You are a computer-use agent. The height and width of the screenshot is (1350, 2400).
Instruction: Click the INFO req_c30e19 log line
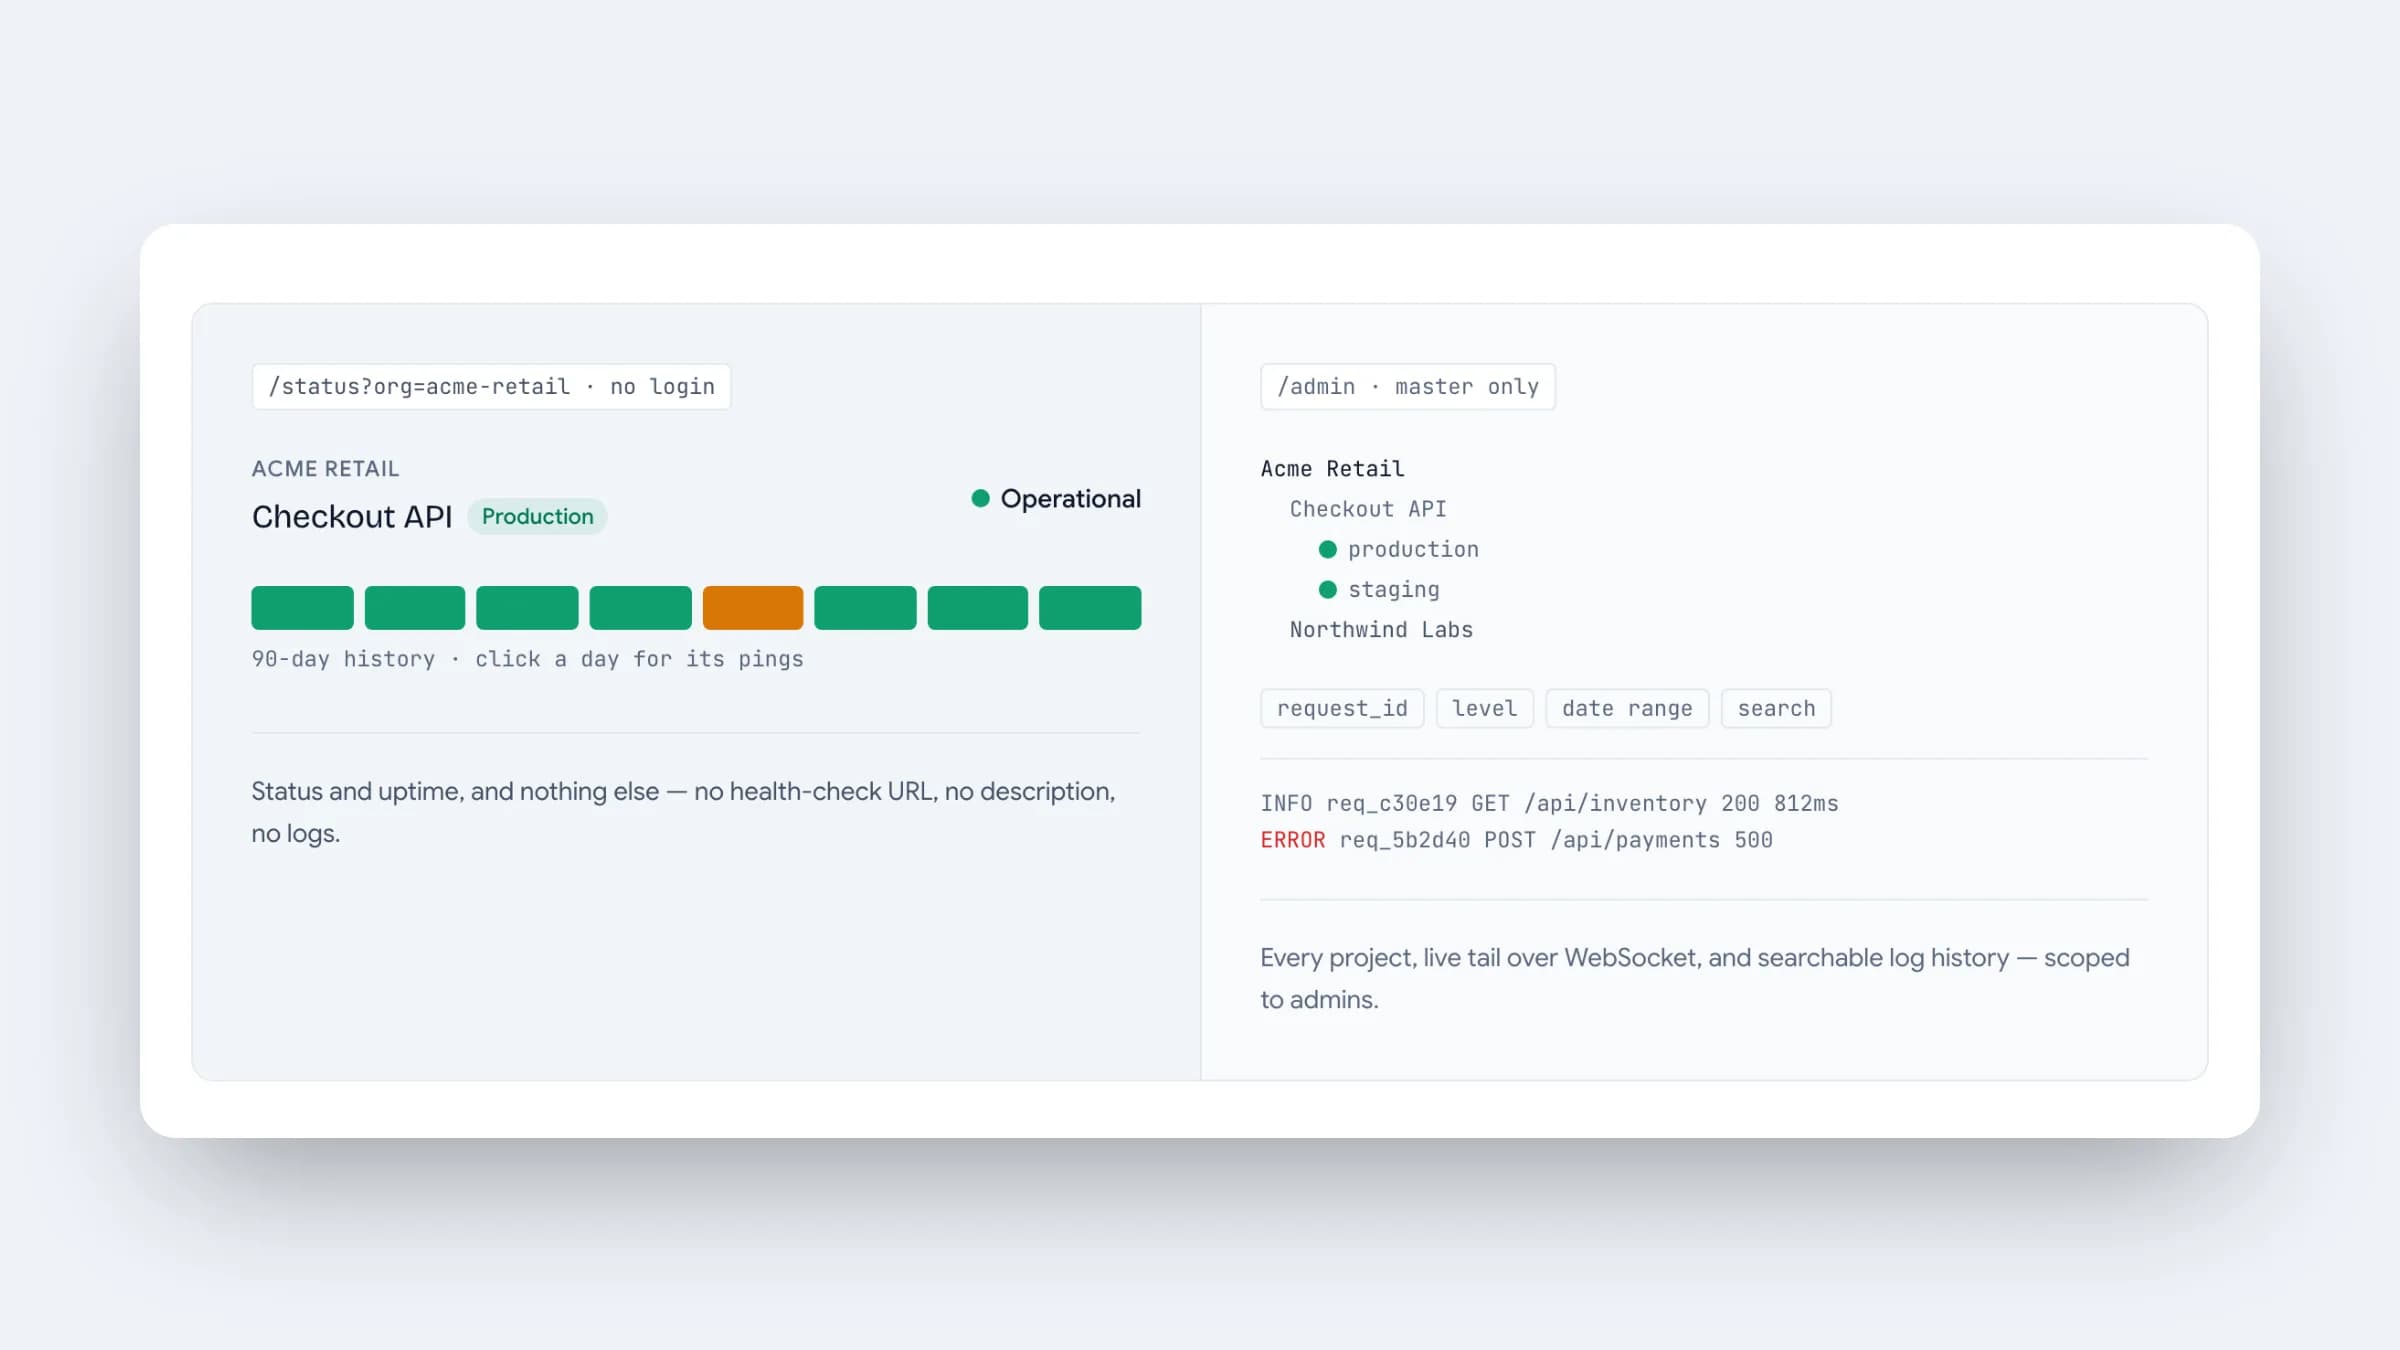coord(1549,803)
